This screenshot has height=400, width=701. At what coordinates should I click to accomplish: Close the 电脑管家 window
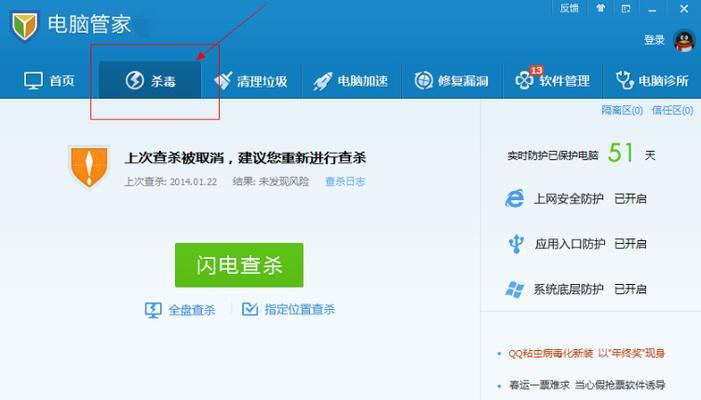[684, 8]
